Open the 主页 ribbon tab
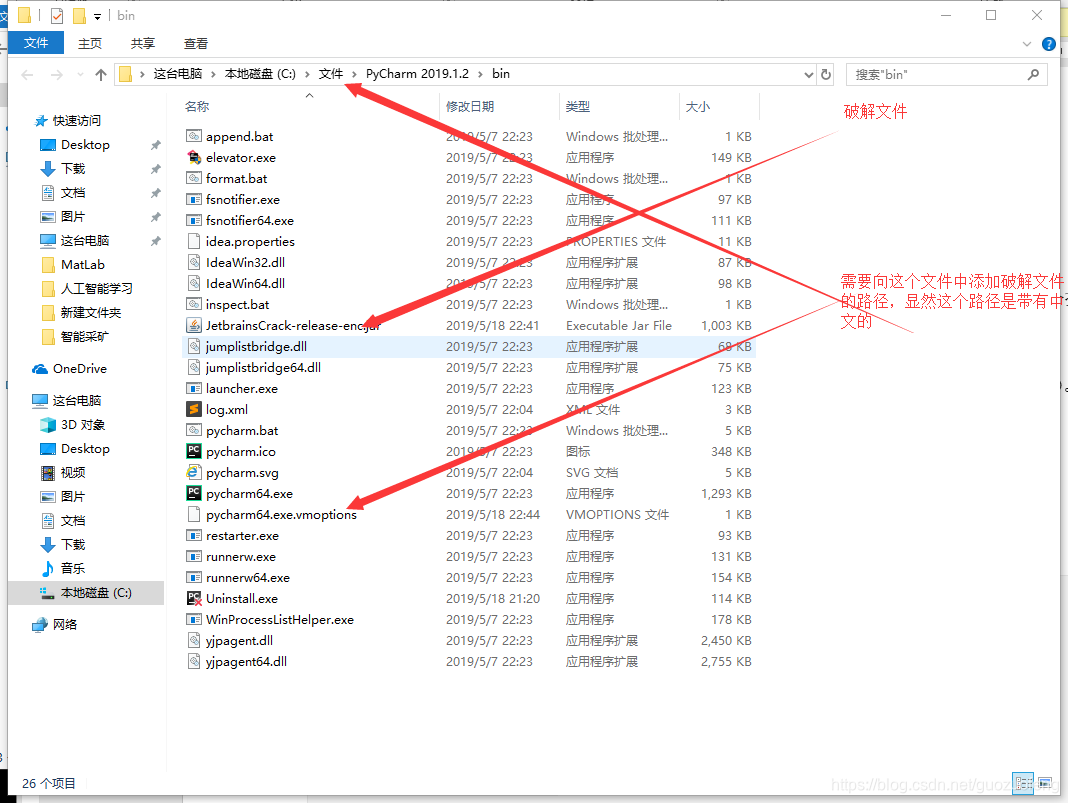Viewport: 1068px width, 803px height. tap(90, 44)
